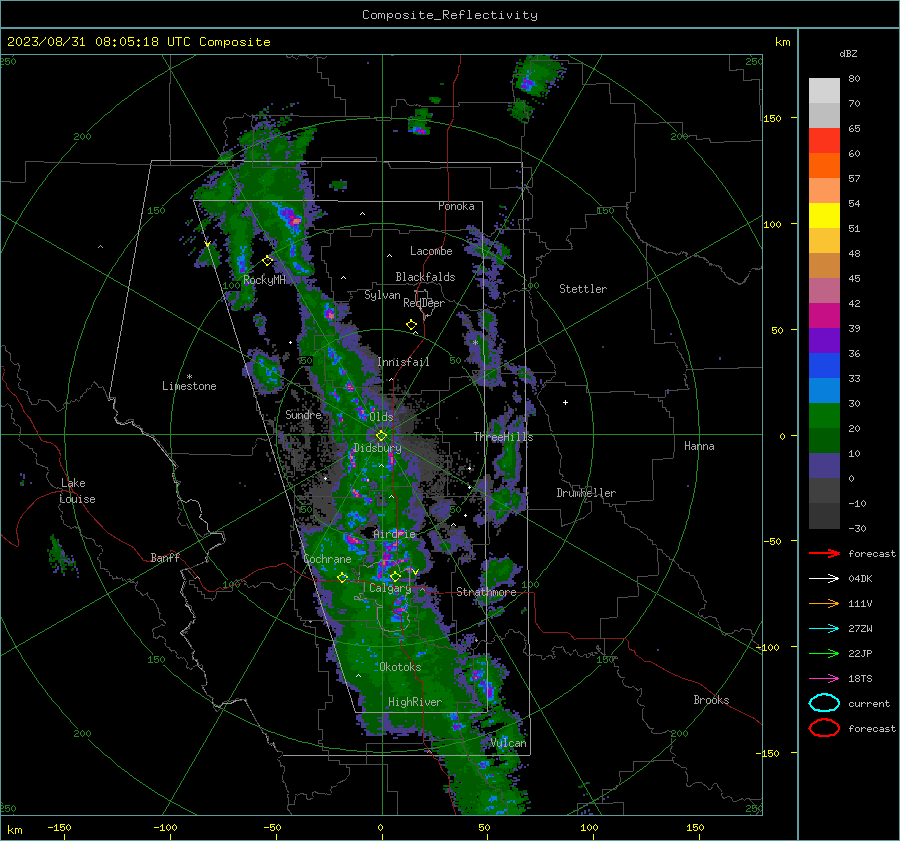Click the Banff label on map
This screenshot has width=900, height=841.
[165, 557]
